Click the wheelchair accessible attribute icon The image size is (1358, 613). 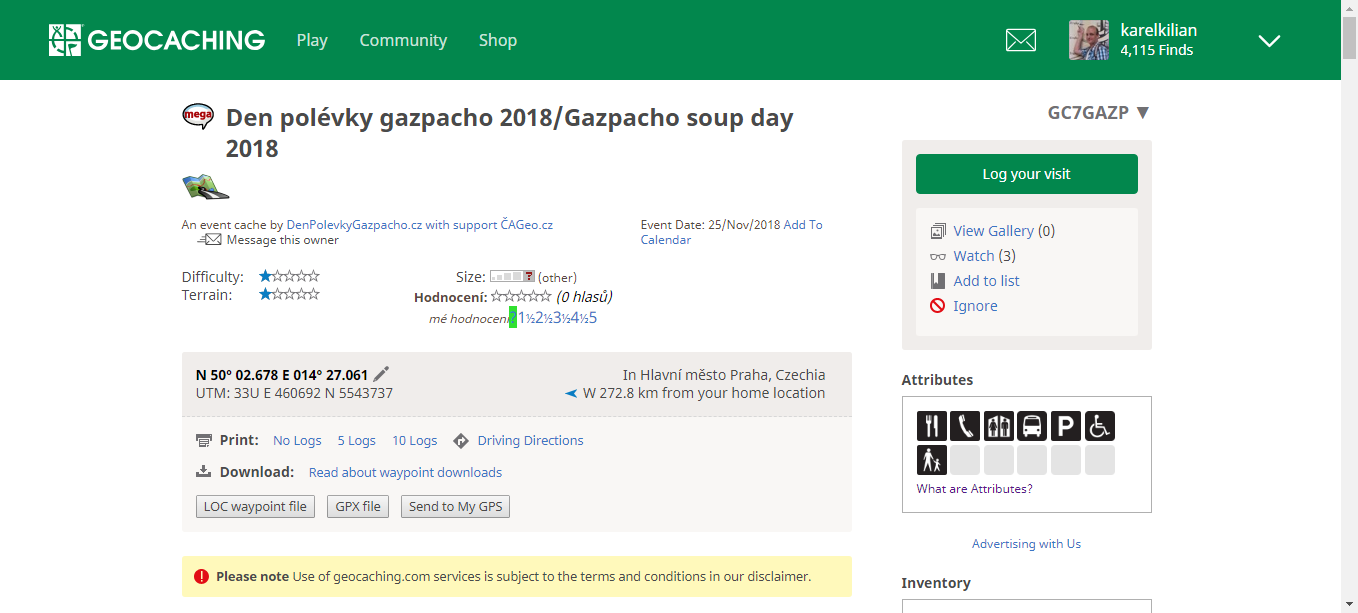pyautogui.click(x=1100, y=426)
